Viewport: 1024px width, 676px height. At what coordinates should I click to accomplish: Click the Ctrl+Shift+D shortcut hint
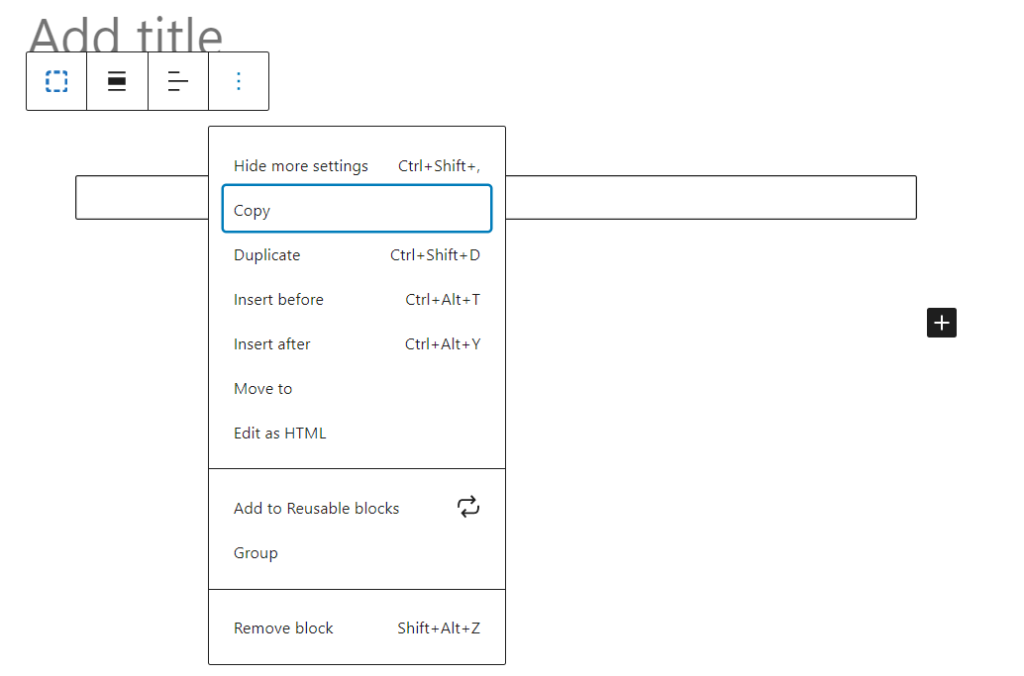point(435,255)
